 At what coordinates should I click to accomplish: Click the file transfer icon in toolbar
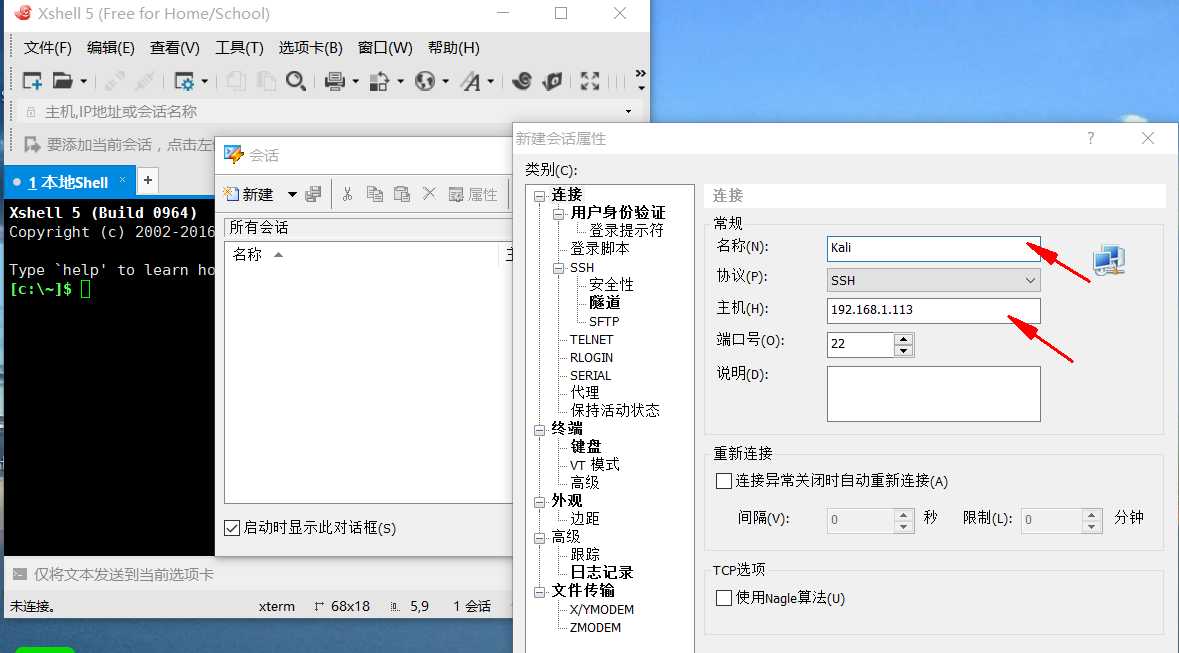tap(379, 80)
